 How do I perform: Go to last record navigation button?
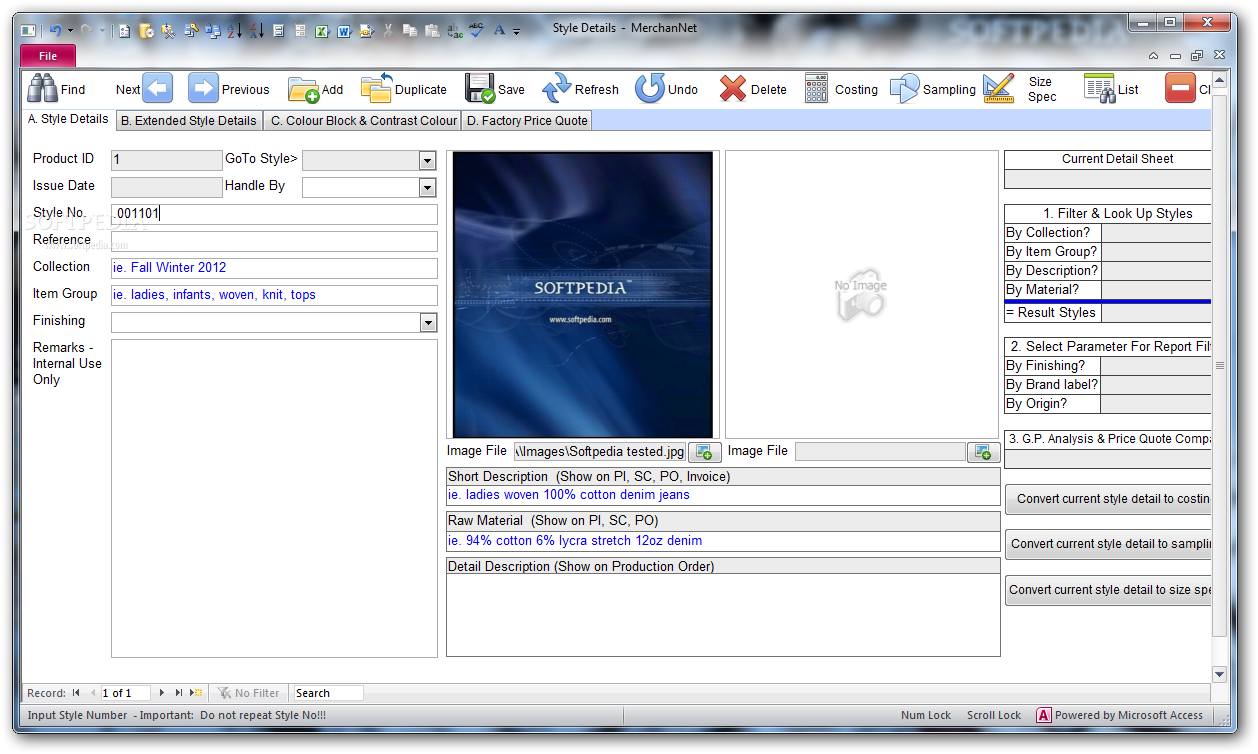point(179,693)
